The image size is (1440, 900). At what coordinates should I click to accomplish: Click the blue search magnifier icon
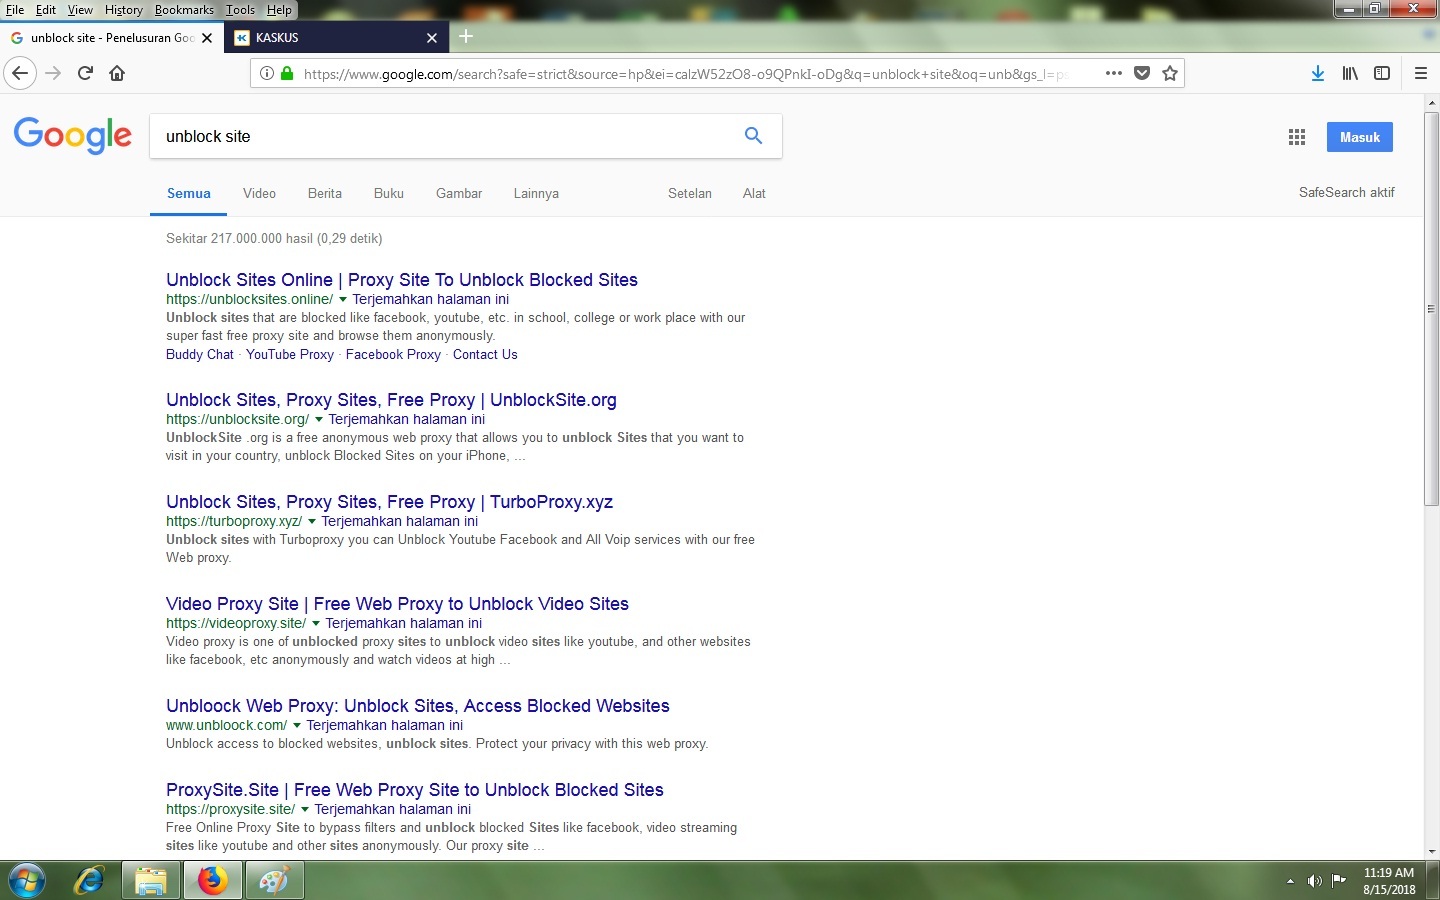tap(753, 136)
